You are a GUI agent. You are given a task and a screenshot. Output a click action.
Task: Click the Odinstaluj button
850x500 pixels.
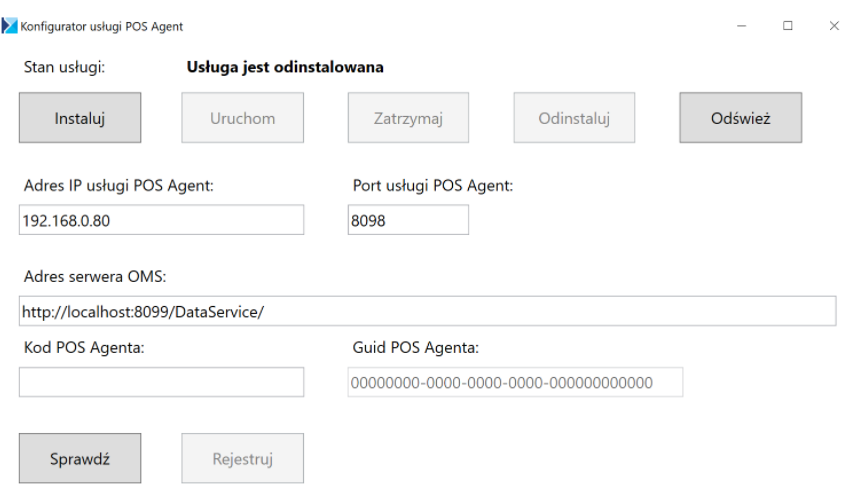tap(574, 118)
